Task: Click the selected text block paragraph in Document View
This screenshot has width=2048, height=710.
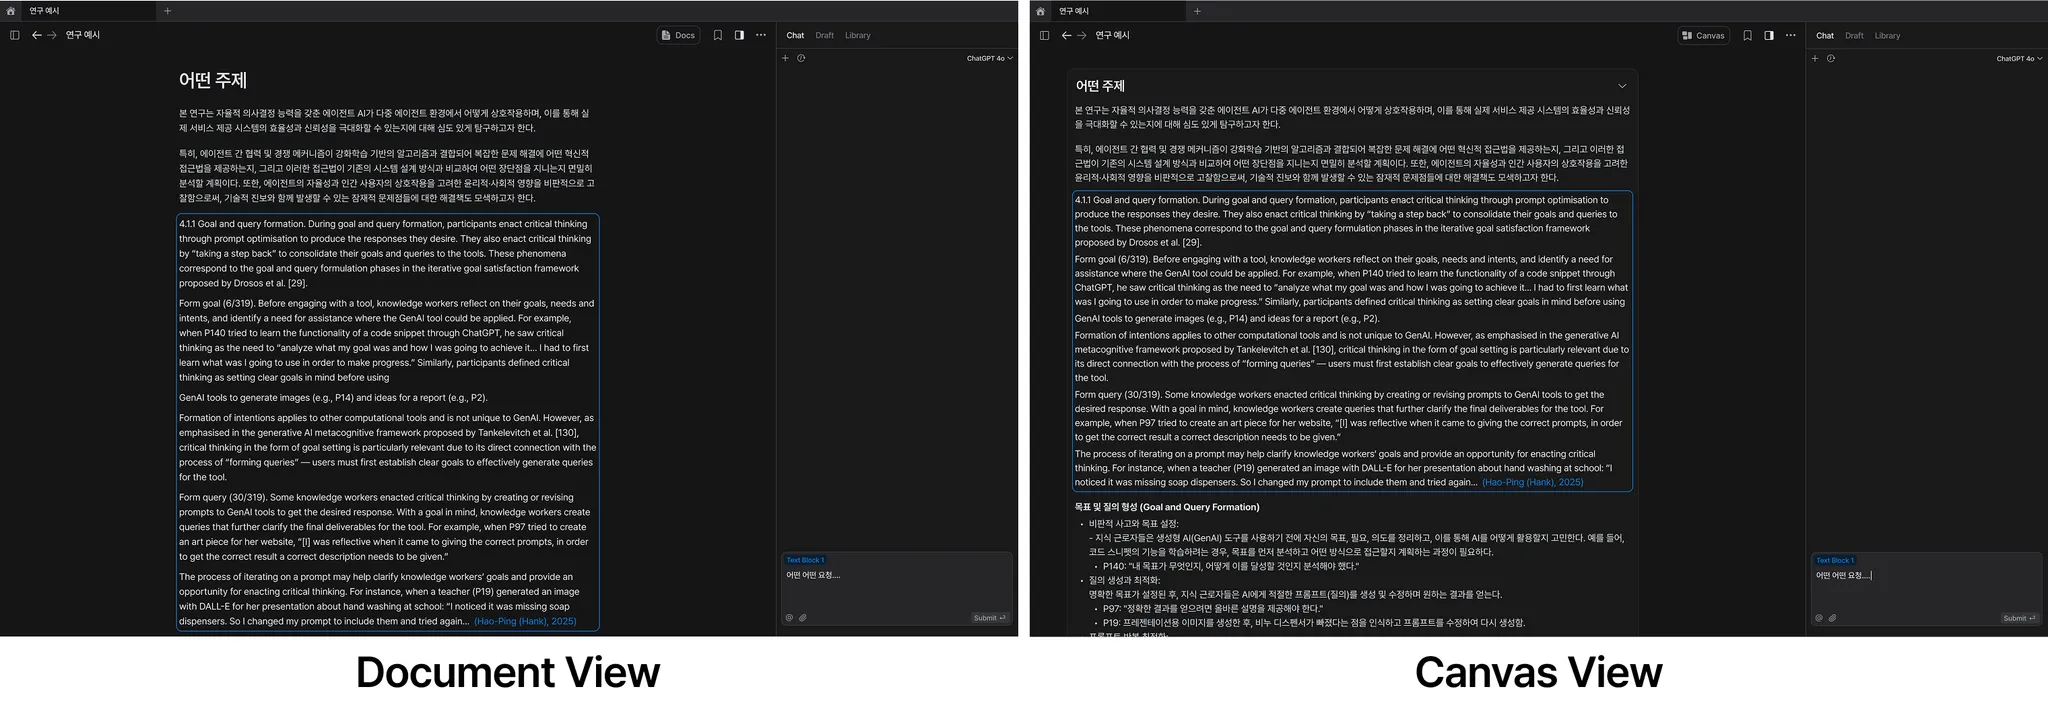Action: click(388, 422)
